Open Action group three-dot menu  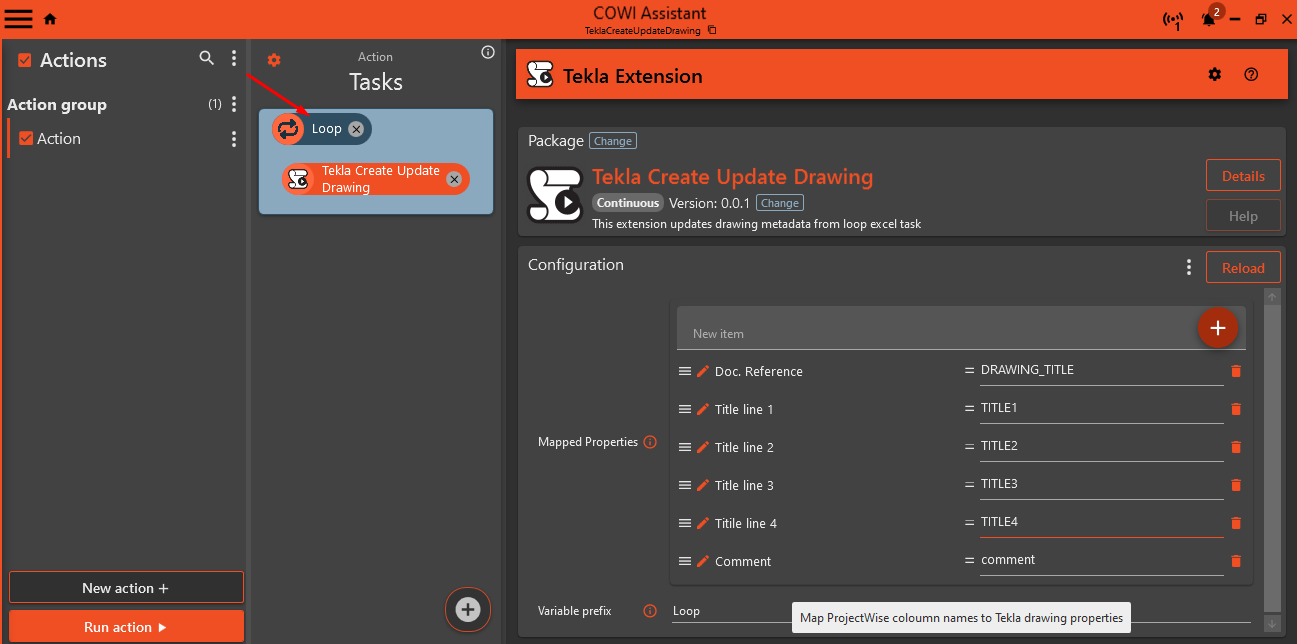[234, 104]
